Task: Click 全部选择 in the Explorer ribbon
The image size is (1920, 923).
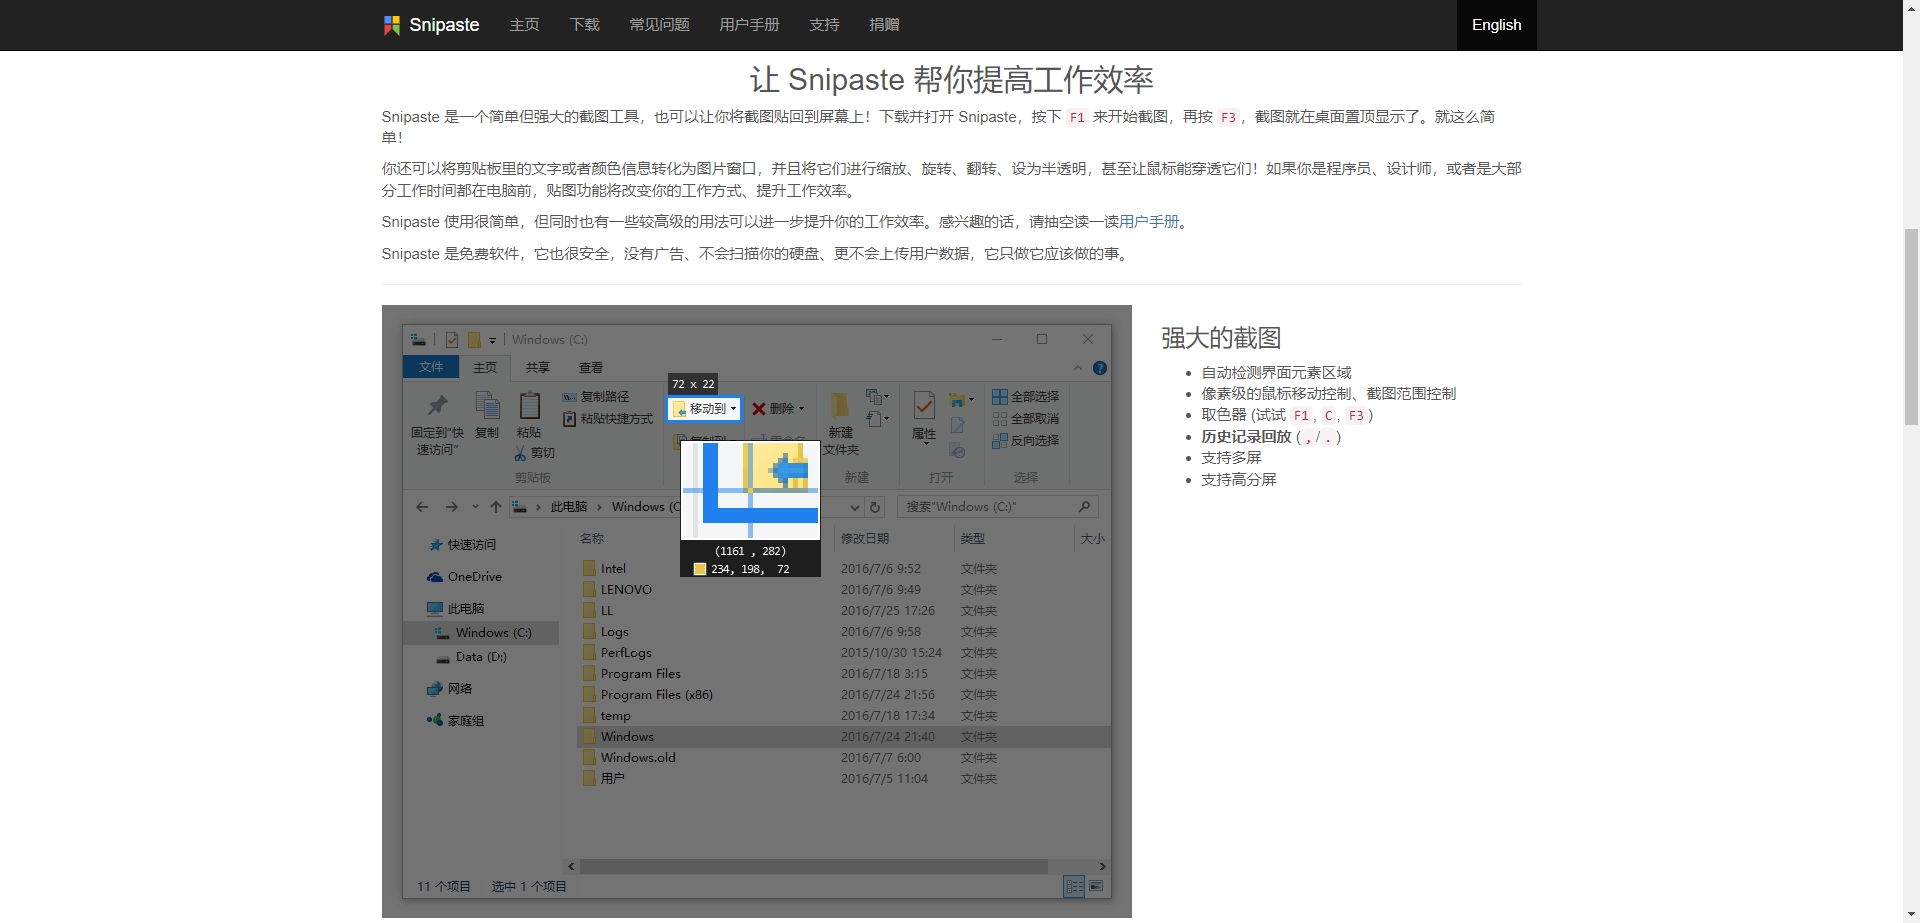Action: click(1025, 397)
